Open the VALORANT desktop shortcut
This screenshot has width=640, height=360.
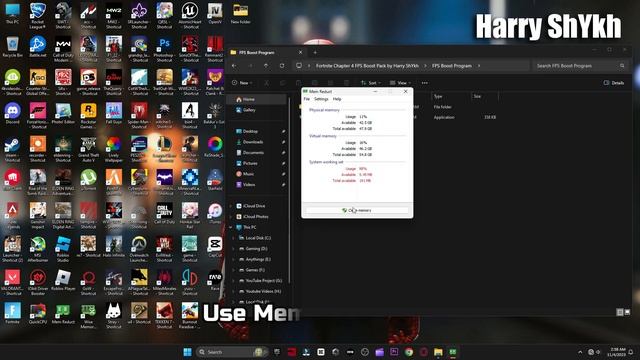click(12, 282)
